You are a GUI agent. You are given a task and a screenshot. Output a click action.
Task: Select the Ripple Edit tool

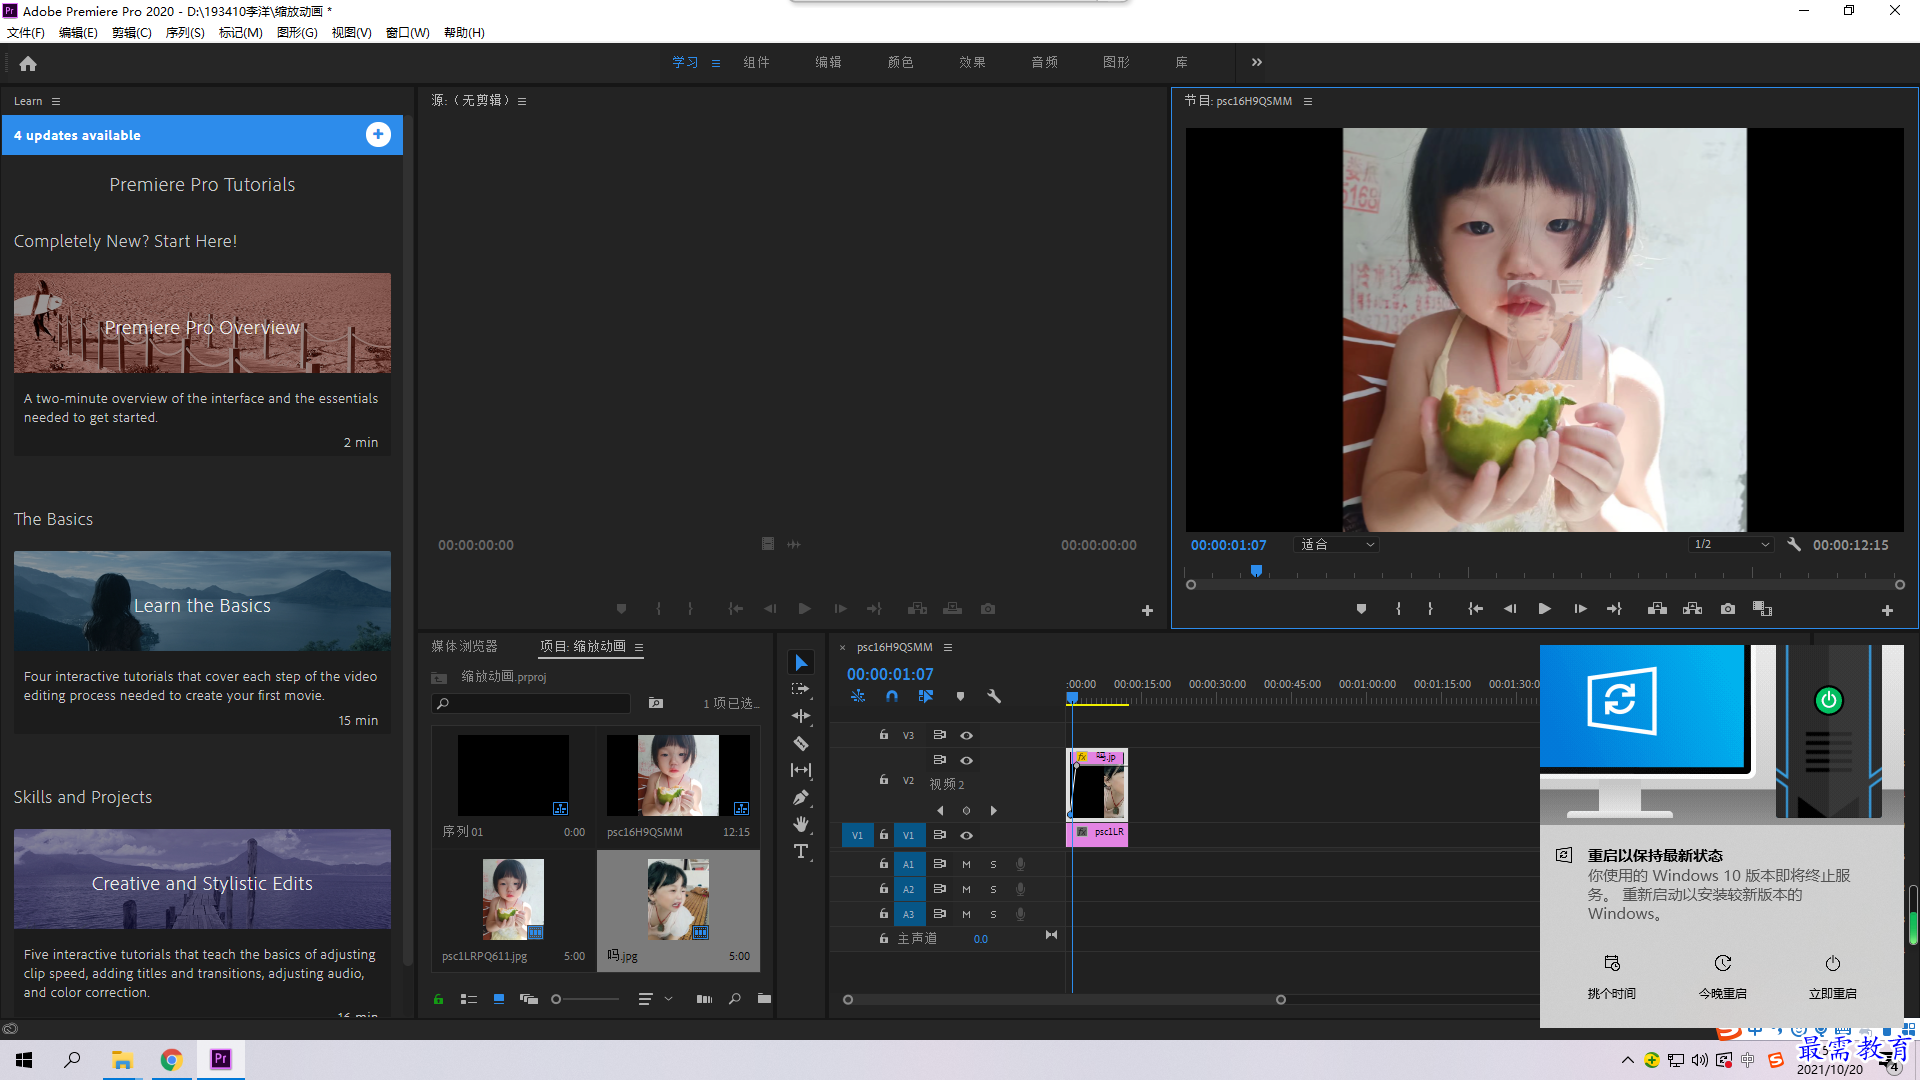coord(801,716)
